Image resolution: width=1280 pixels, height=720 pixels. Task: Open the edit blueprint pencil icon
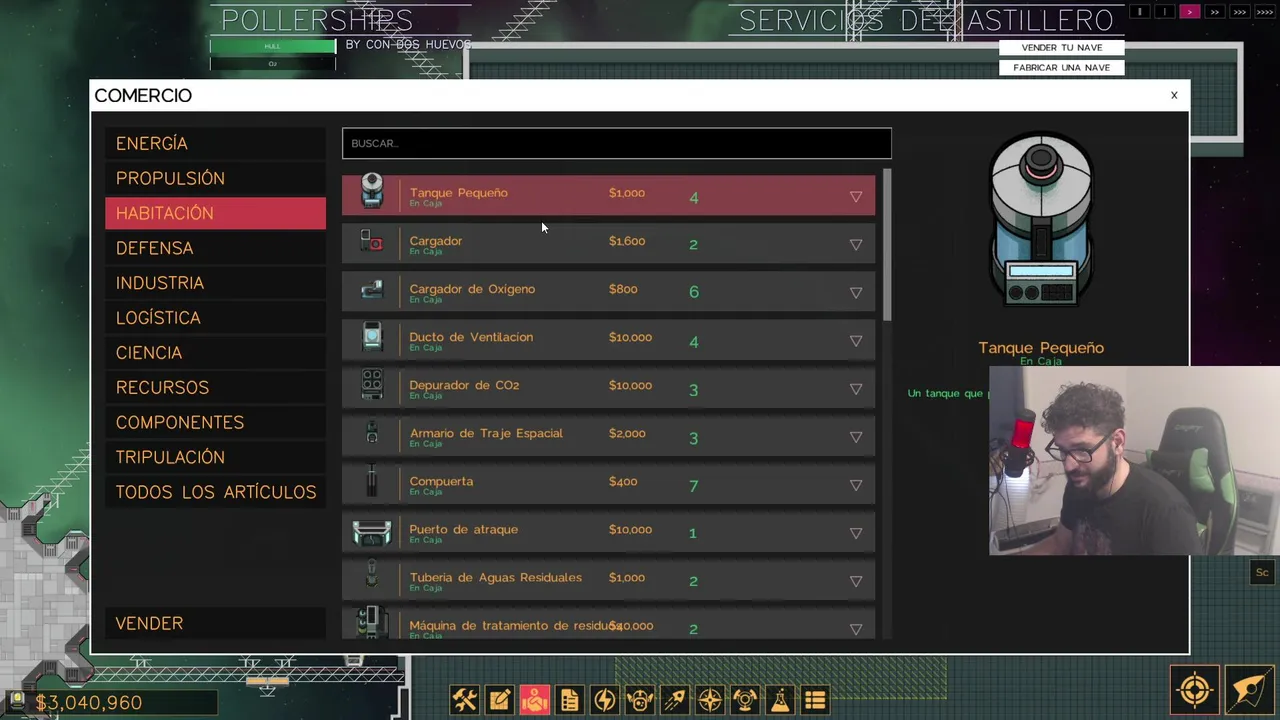pyautogui.click(x=500, y=700)
